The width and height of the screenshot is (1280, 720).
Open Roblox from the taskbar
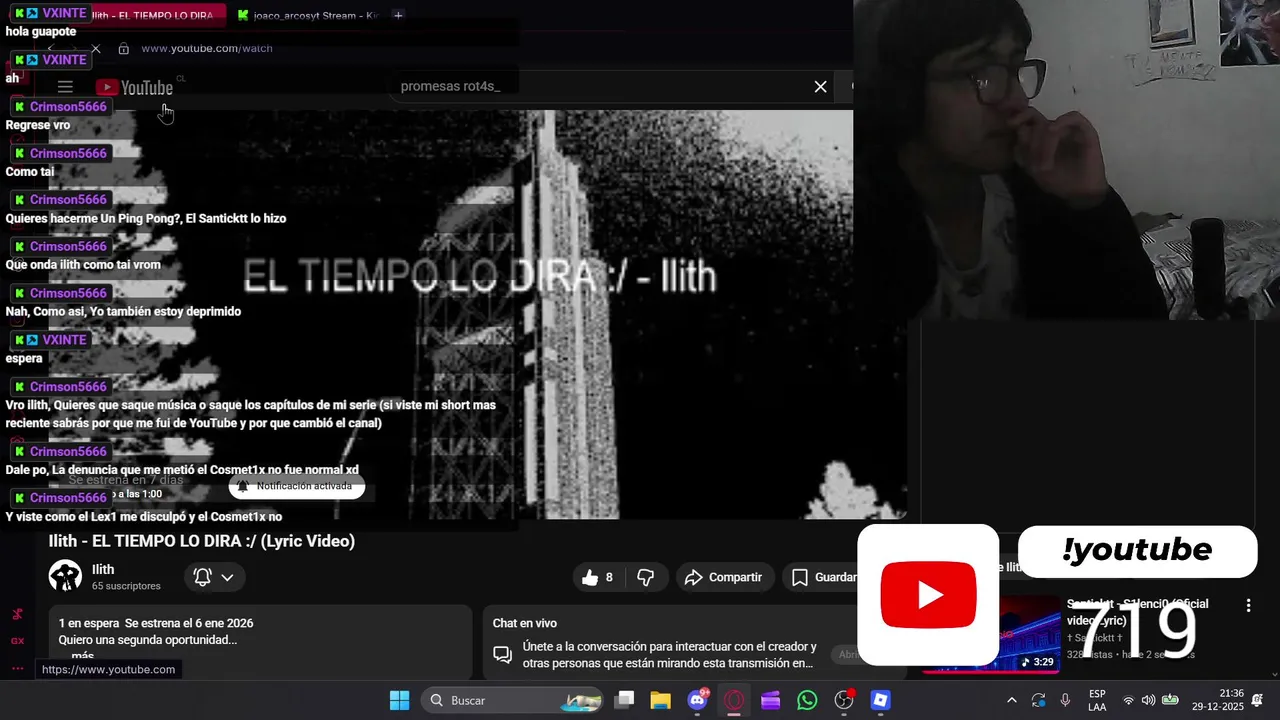click(880, 700)
